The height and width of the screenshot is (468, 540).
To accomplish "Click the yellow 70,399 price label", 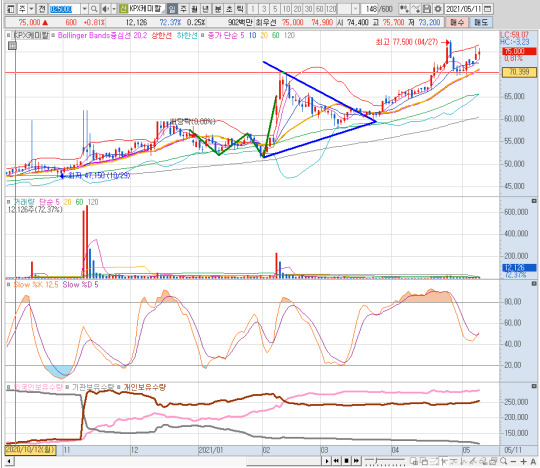I will (x=519, y=72).
